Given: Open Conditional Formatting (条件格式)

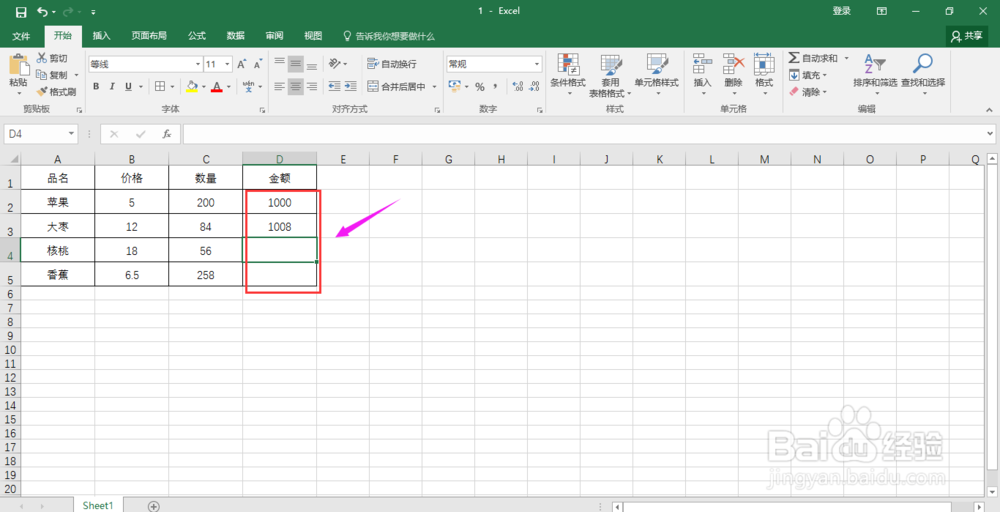Looking at the screenshot, I should pos(568,75).
